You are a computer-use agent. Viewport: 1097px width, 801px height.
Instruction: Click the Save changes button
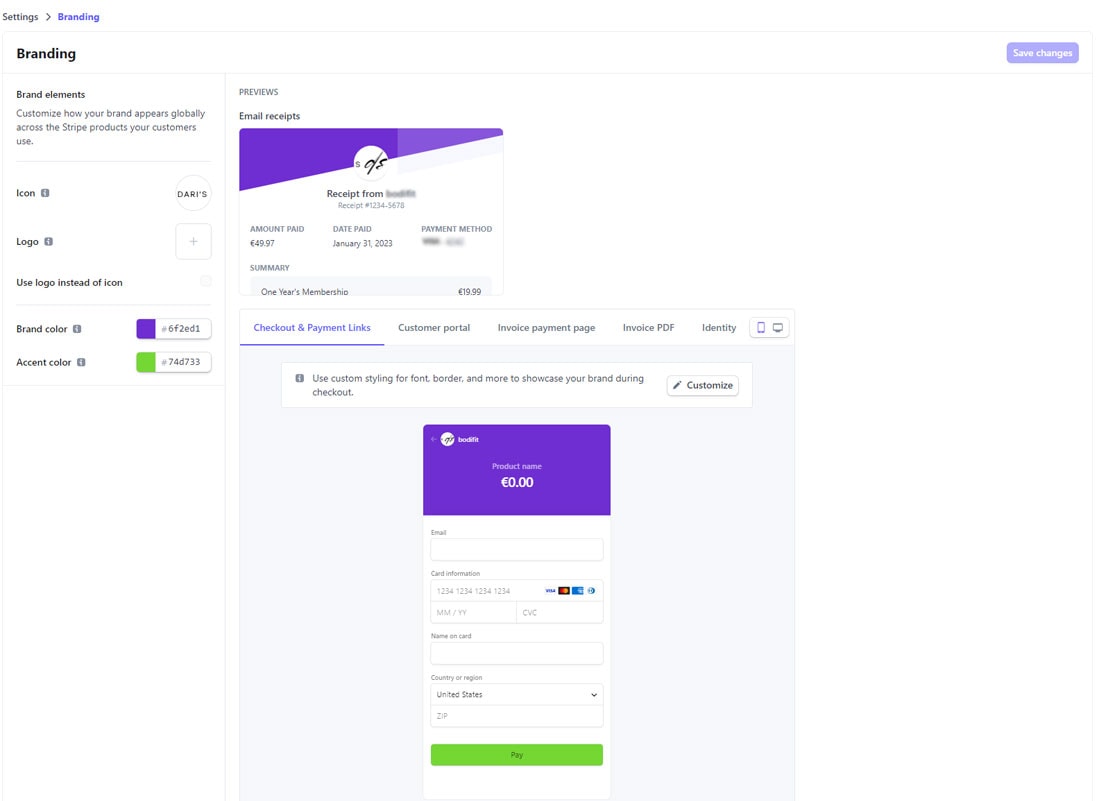tap(1042, 53)
